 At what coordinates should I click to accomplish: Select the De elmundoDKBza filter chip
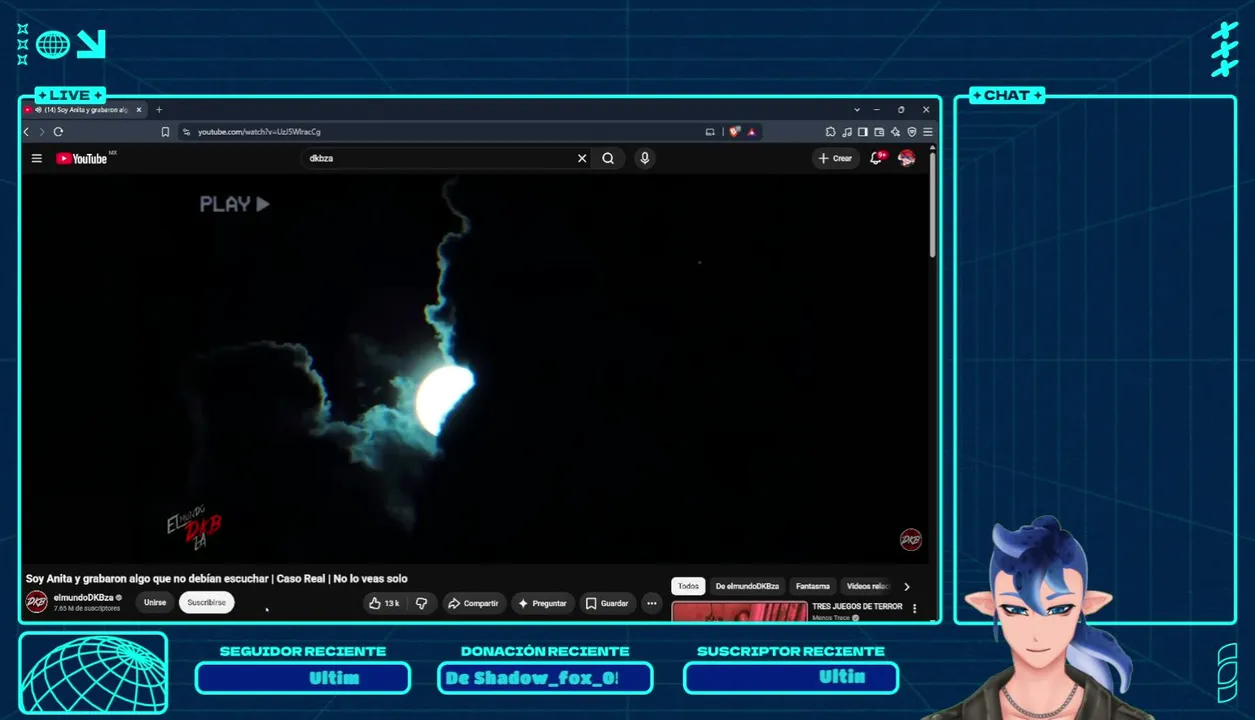point(747,586)
